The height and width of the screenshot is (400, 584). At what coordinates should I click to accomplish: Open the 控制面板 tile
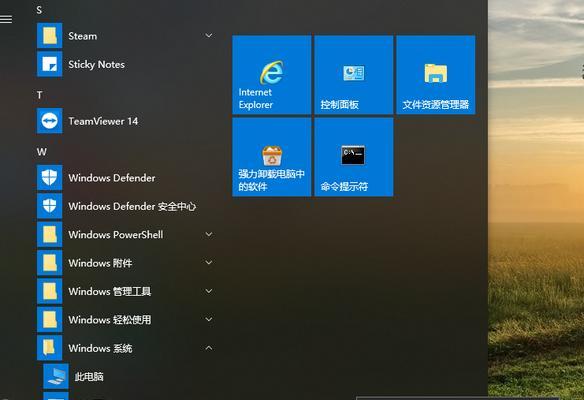pyautogui.click(x=354, y=75)
